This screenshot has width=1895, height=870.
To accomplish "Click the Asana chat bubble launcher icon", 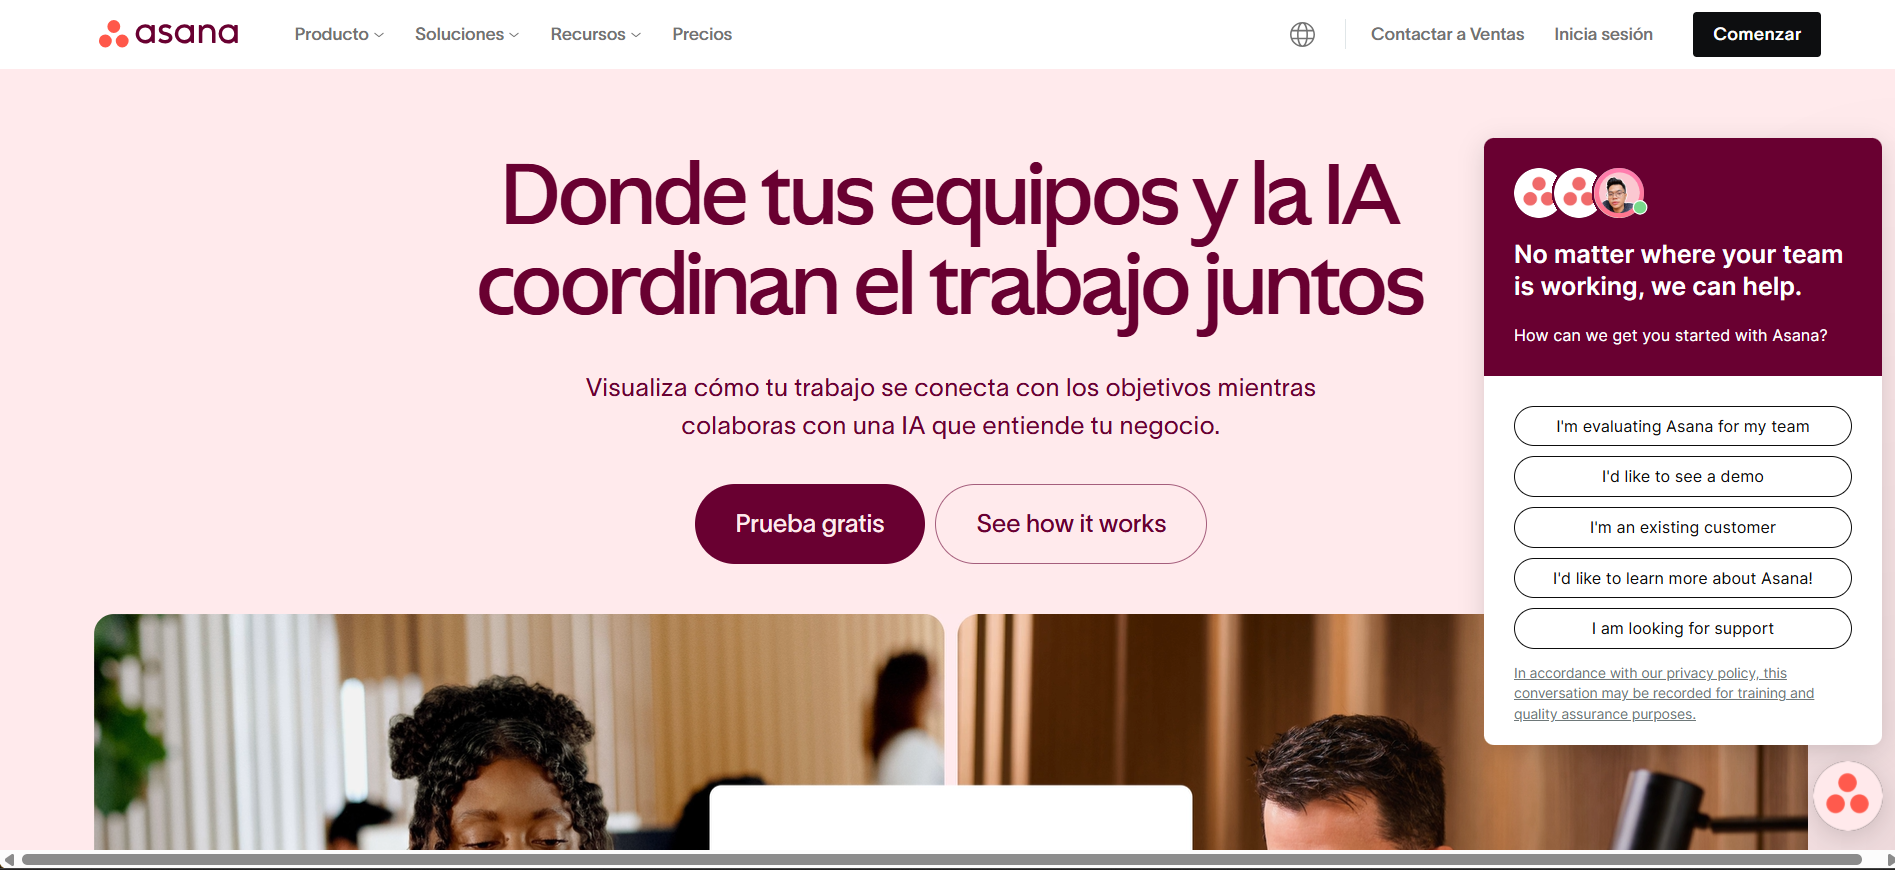I will tap(1847, 796).
